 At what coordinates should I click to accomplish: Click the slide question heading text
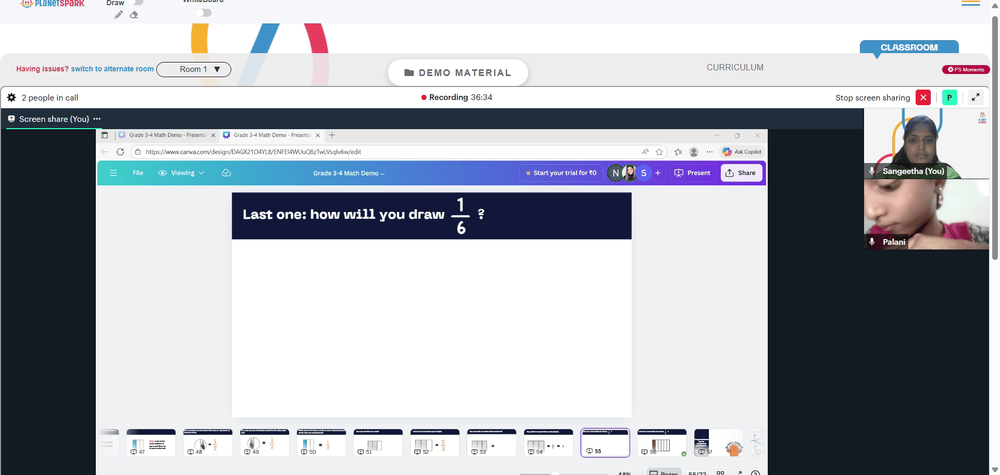(364, 215)
